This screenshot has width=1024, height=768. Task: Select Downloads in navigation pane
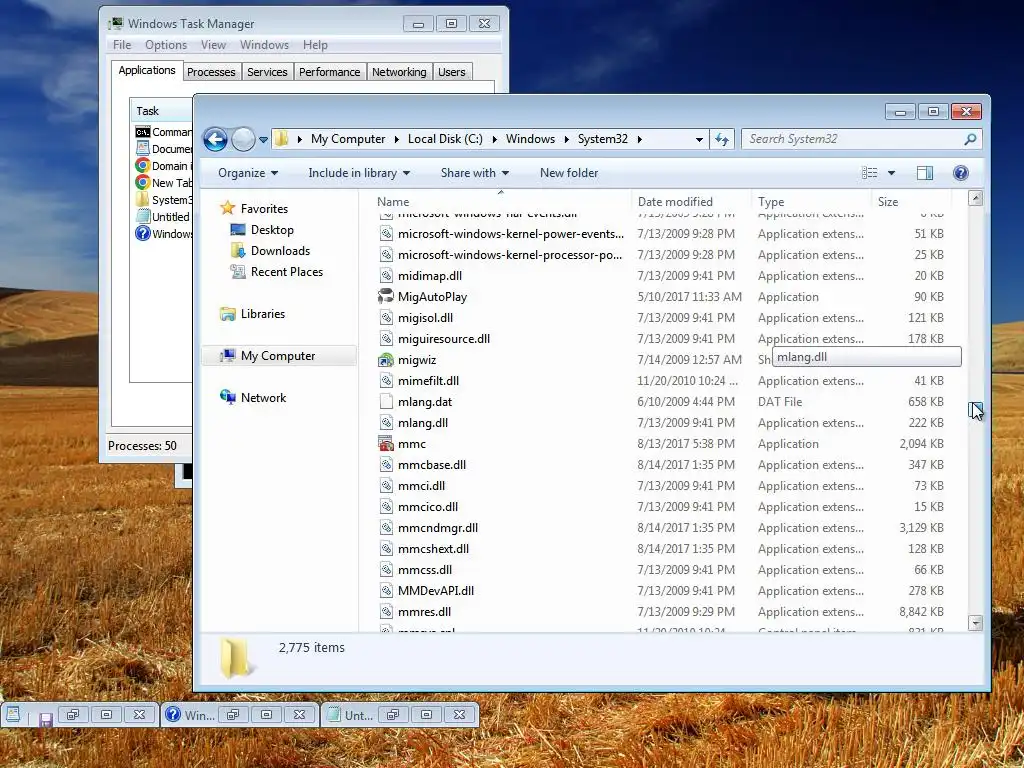(280, 251)
